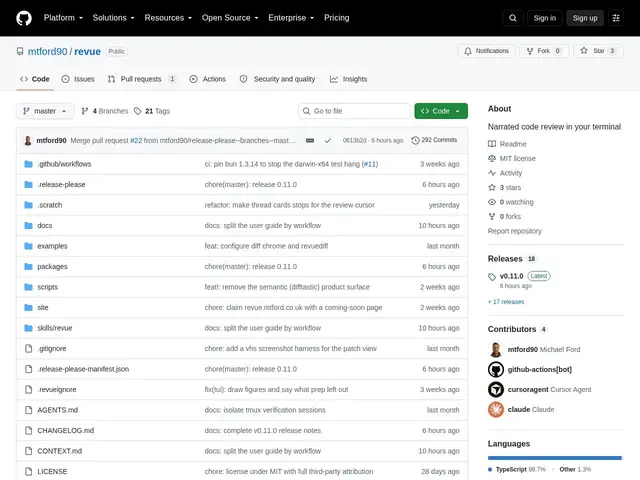Switch to the Pull requests tab
The height and width of the screenshot is (480, 640).
(142, 79)
